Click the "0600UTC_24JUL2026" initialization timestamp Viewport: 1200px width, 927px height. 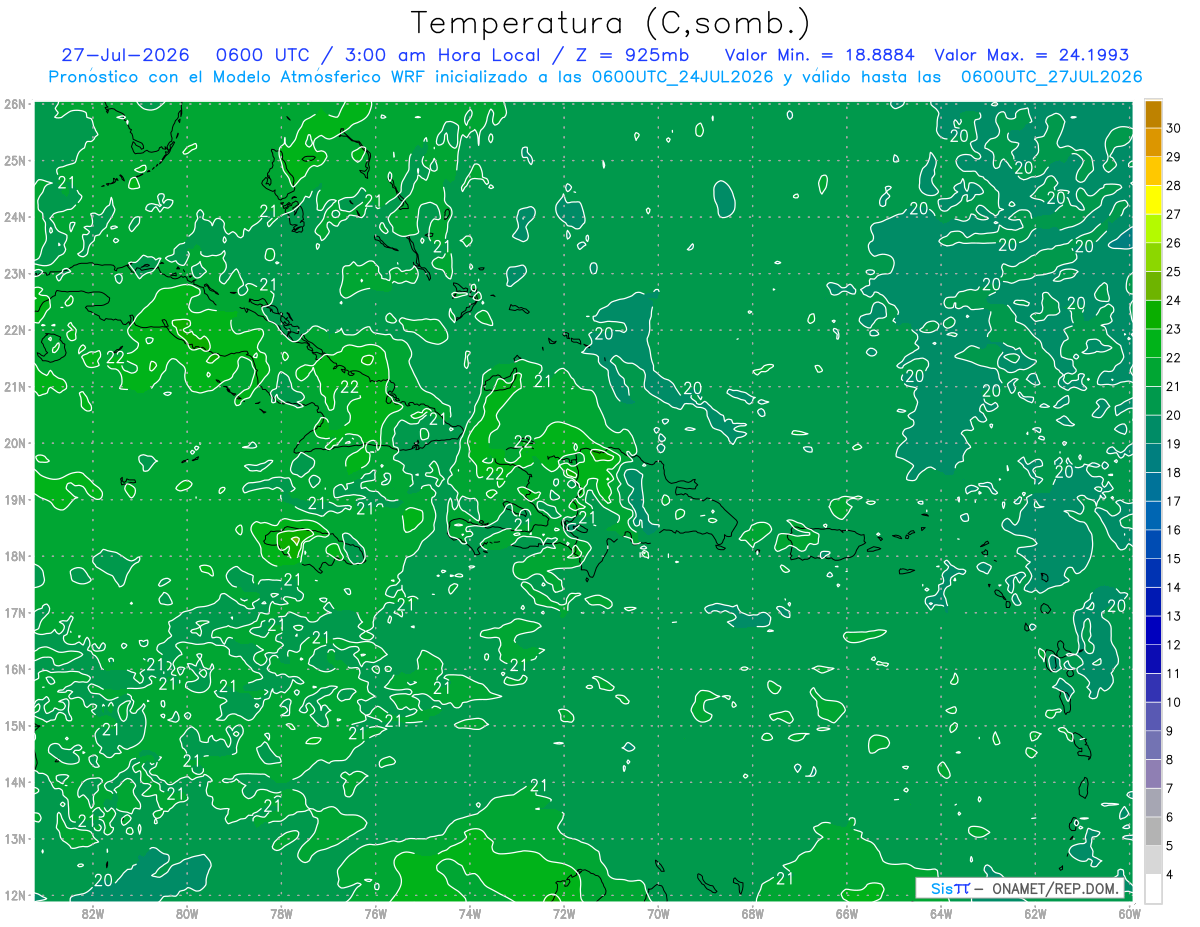point(682,76)
